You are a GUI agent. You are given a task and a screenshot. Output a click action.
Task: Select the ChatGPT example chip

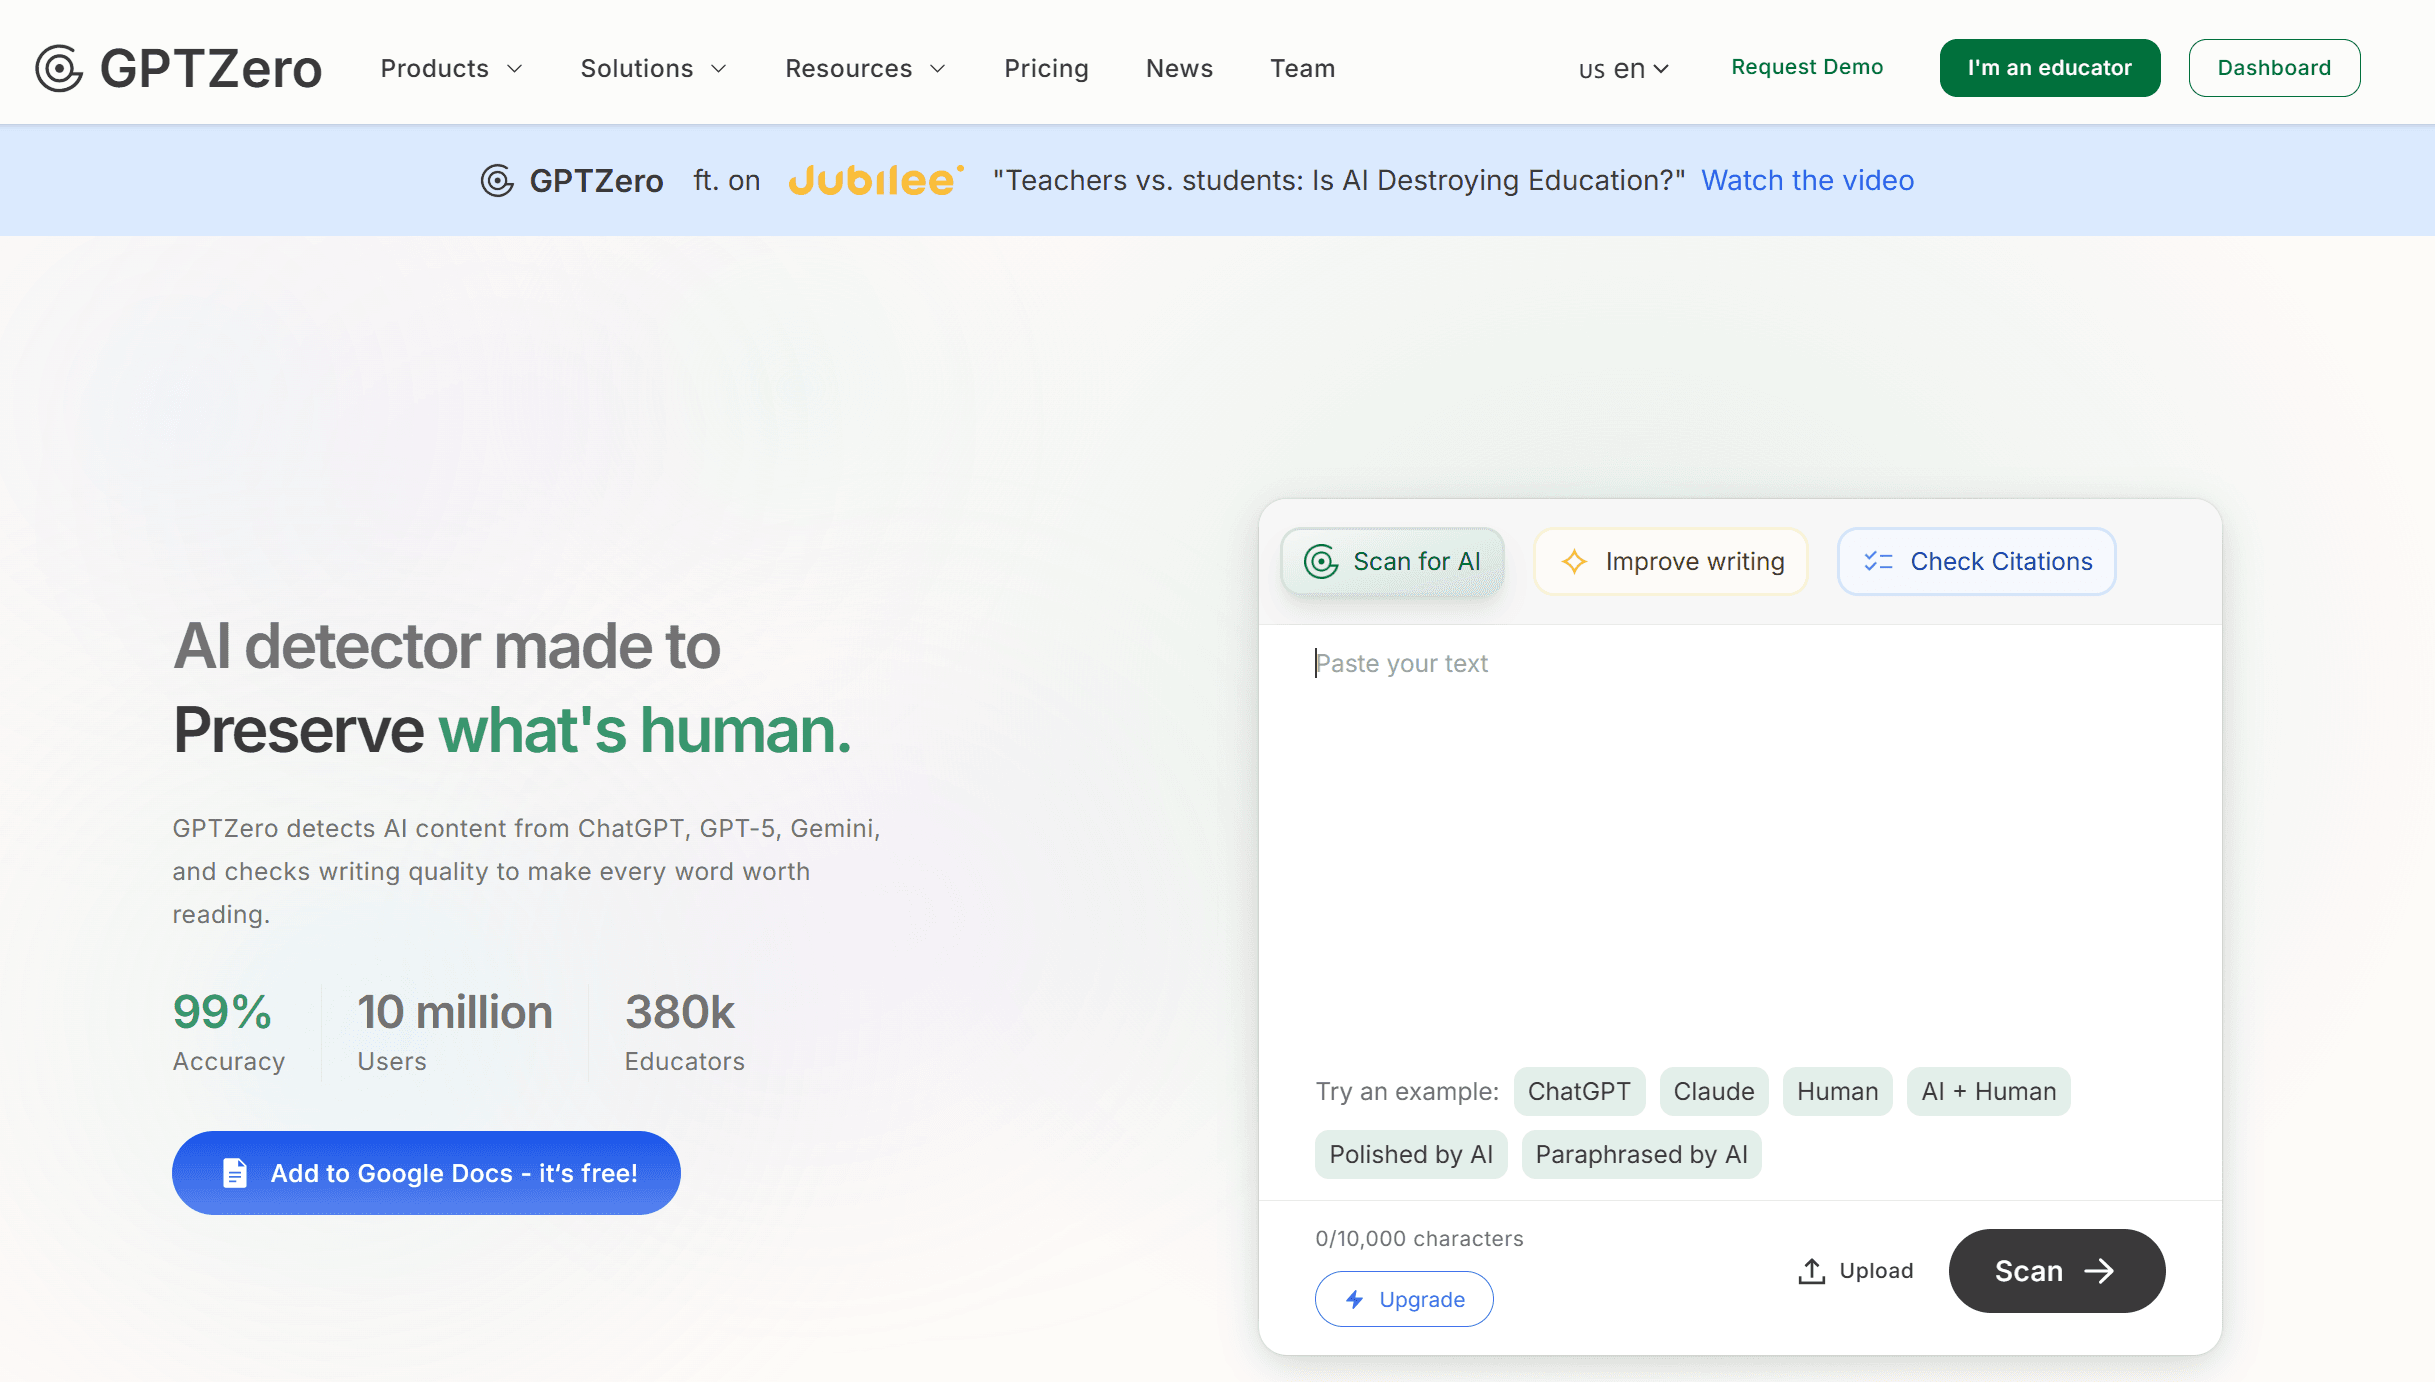(x=1579, y=1091)
